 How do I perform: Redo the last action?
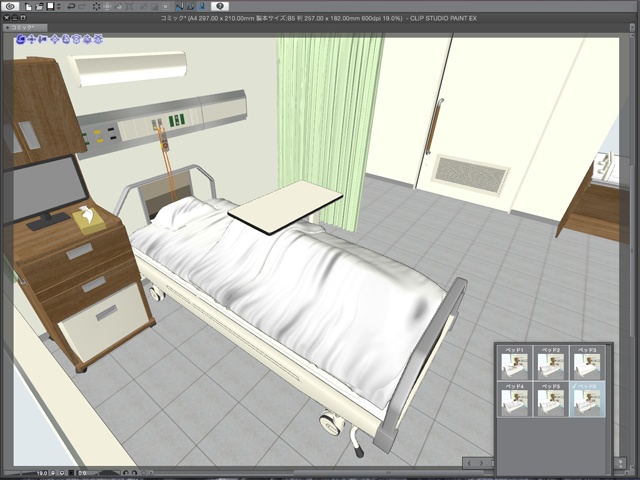coord(82,7)
